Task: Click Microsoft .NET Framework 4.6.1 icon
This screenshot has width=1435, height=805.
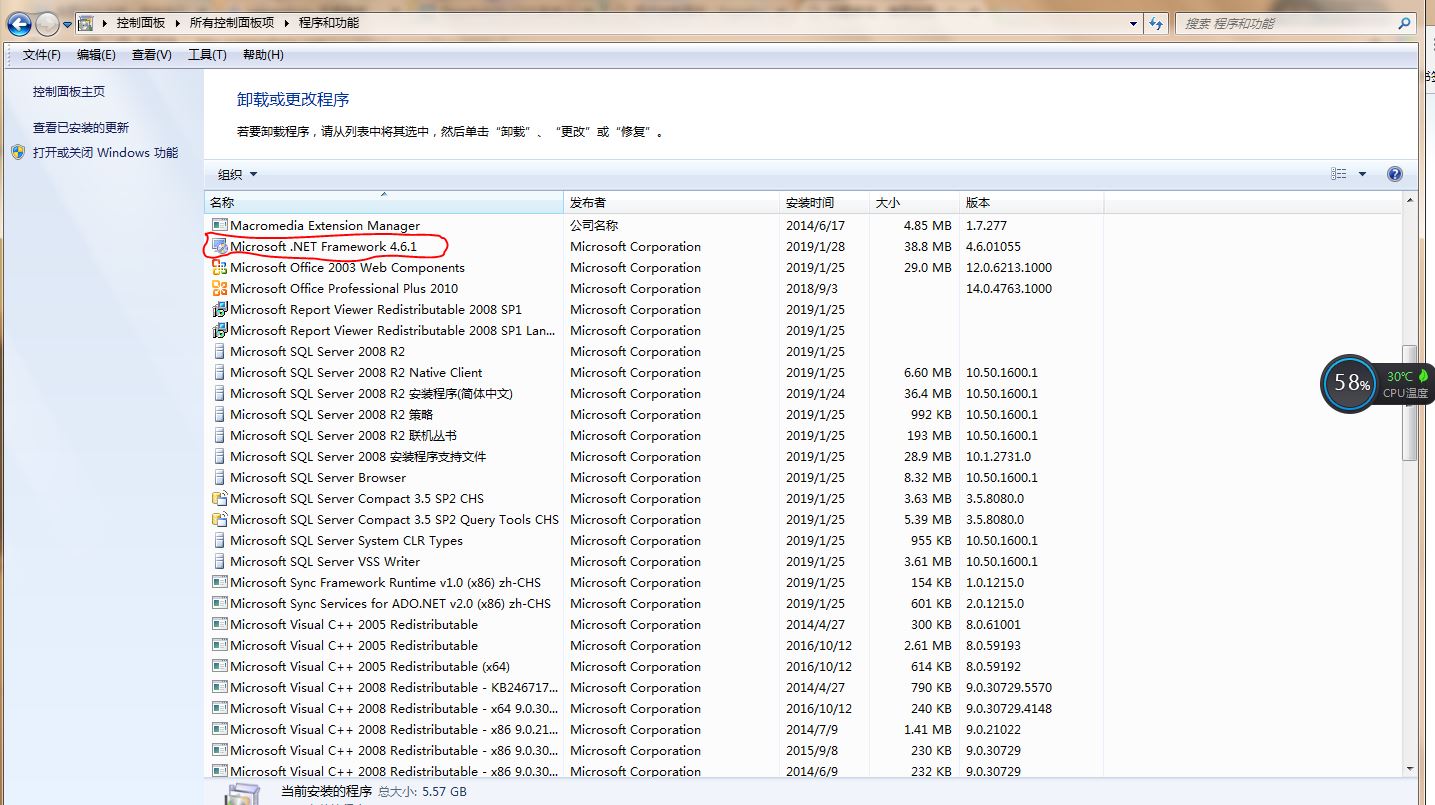Action: tap(220, 247)
